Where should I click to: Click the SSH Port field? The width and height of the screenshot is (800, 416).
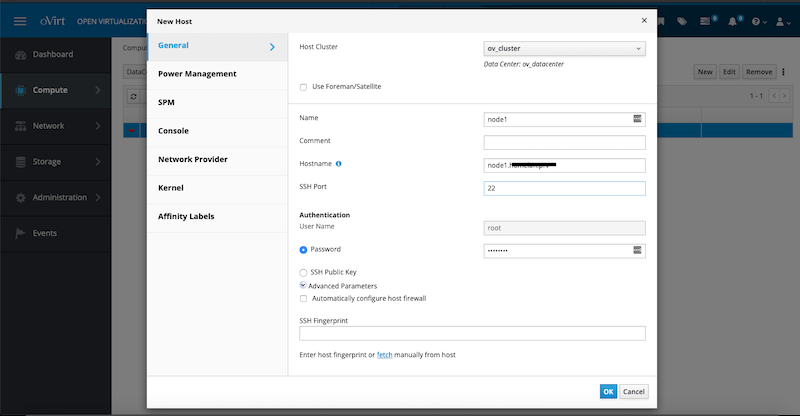click(x=564, y=188)
